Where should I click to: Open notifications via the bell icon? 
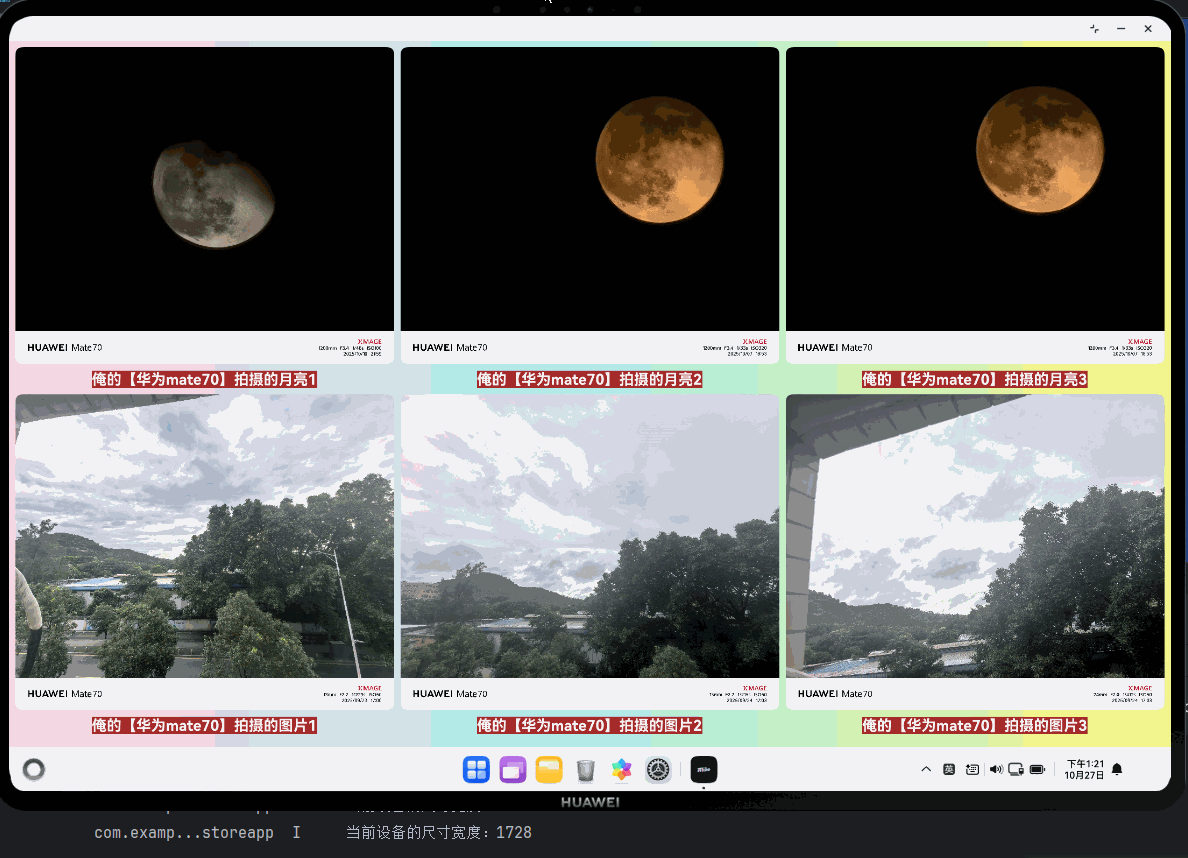pos(1117,769)
